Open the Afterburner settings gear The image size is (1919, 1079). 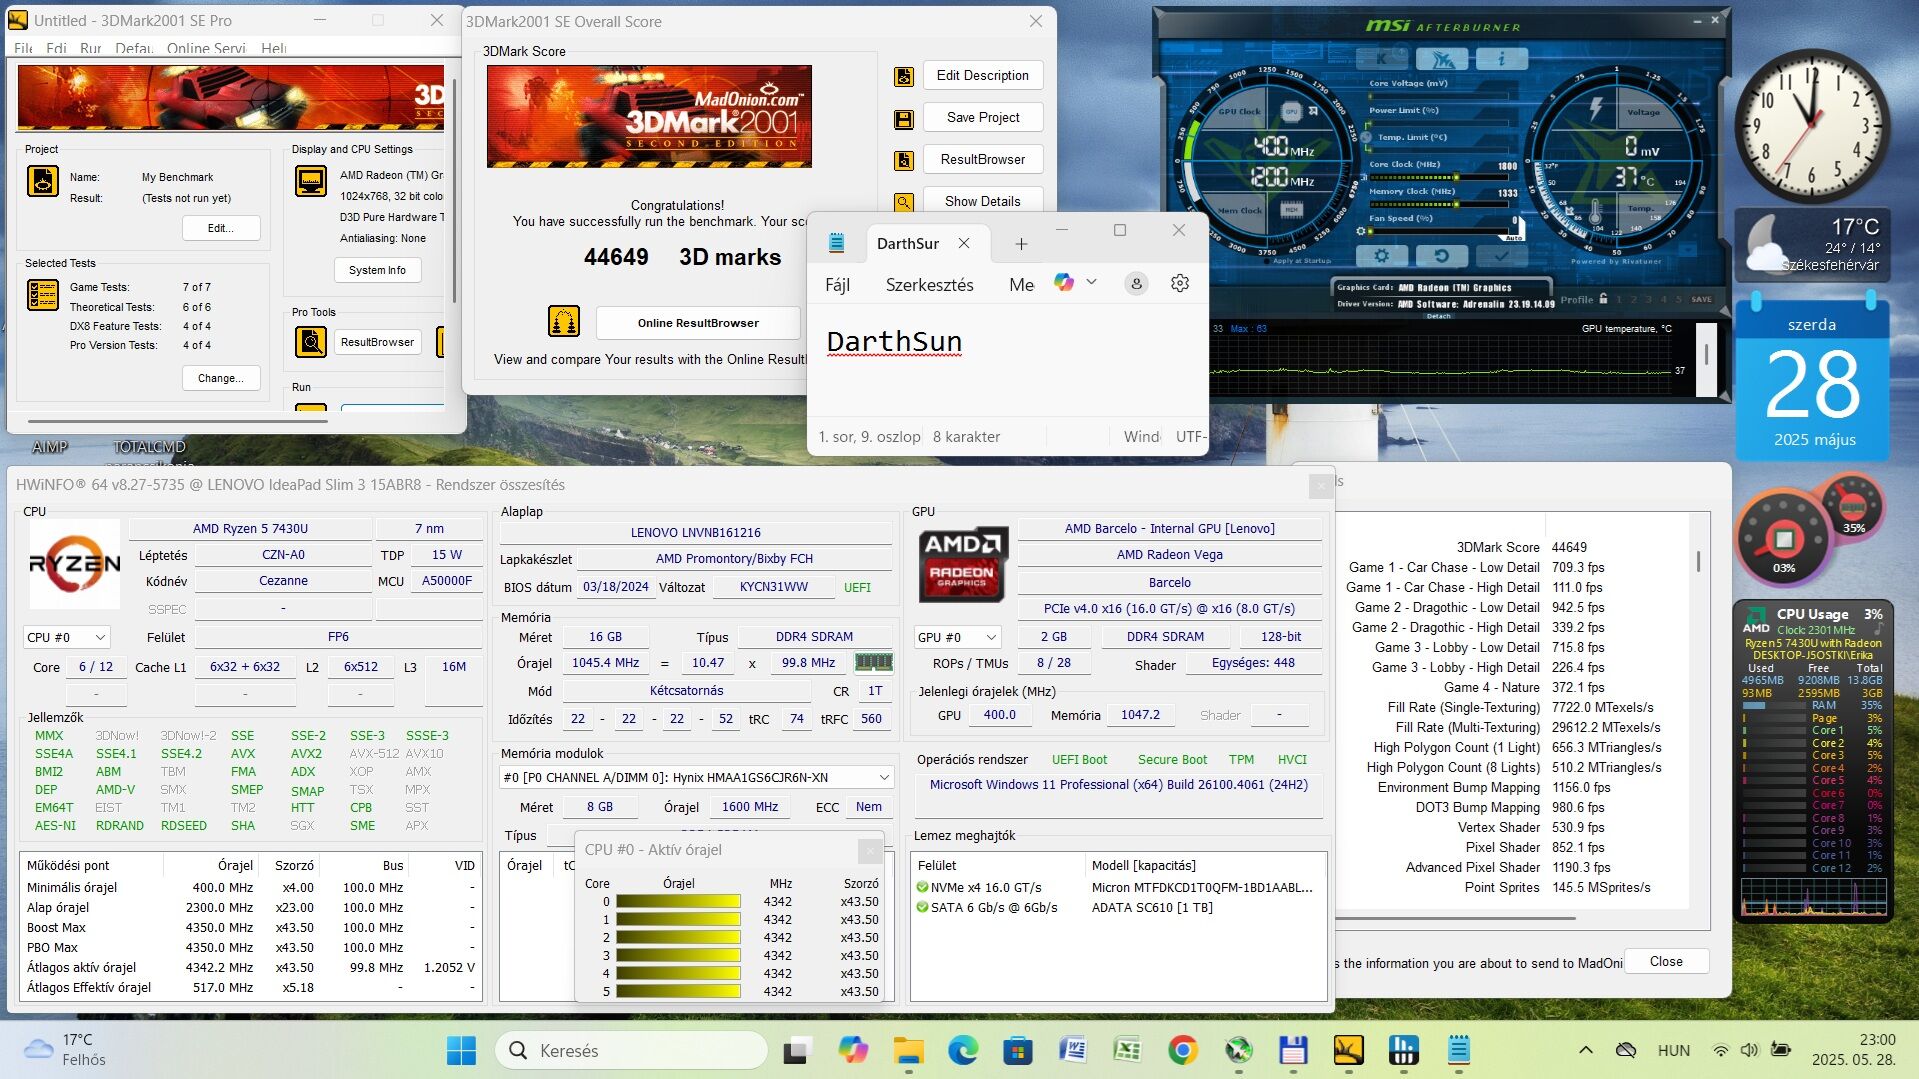pyautogui.click(x=1381, y=256)
